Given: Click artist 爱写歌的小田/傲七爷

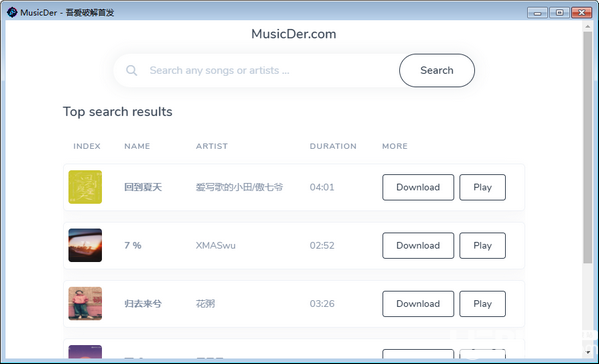Looking at the screenshot, I should pos(239,187).
